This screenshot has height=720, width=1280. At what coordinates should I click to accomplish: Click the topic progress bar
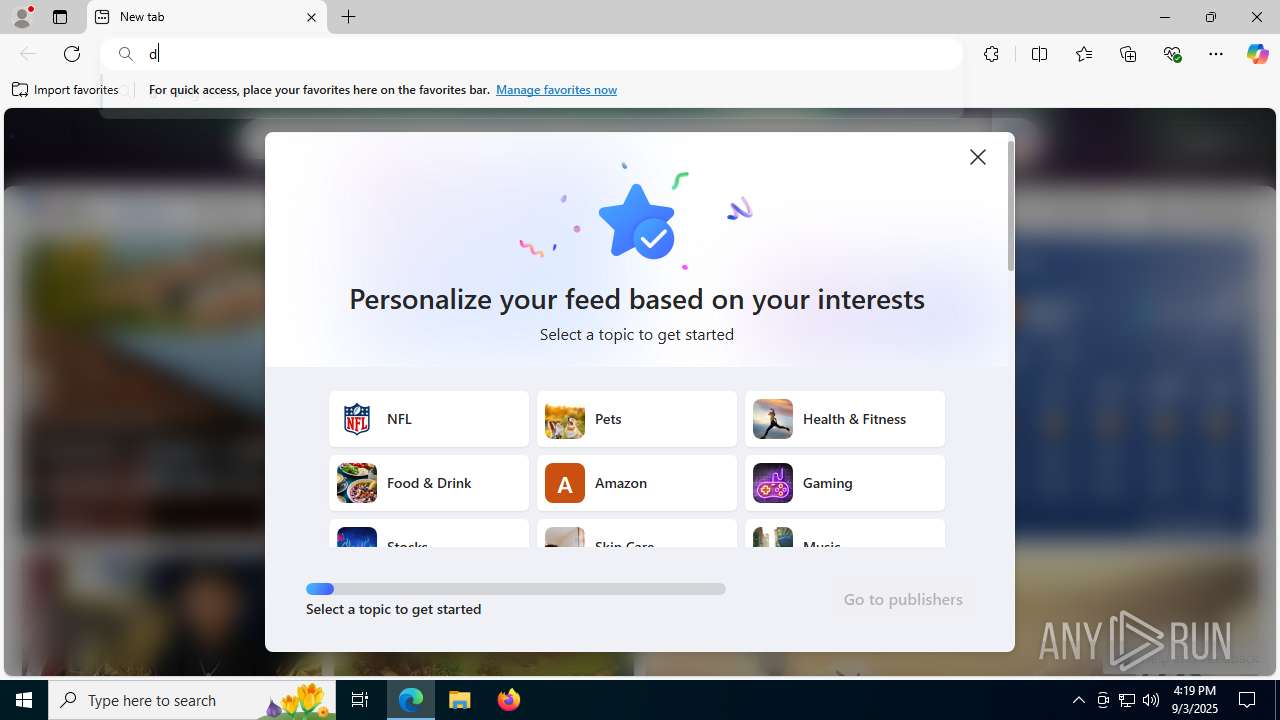516,589
